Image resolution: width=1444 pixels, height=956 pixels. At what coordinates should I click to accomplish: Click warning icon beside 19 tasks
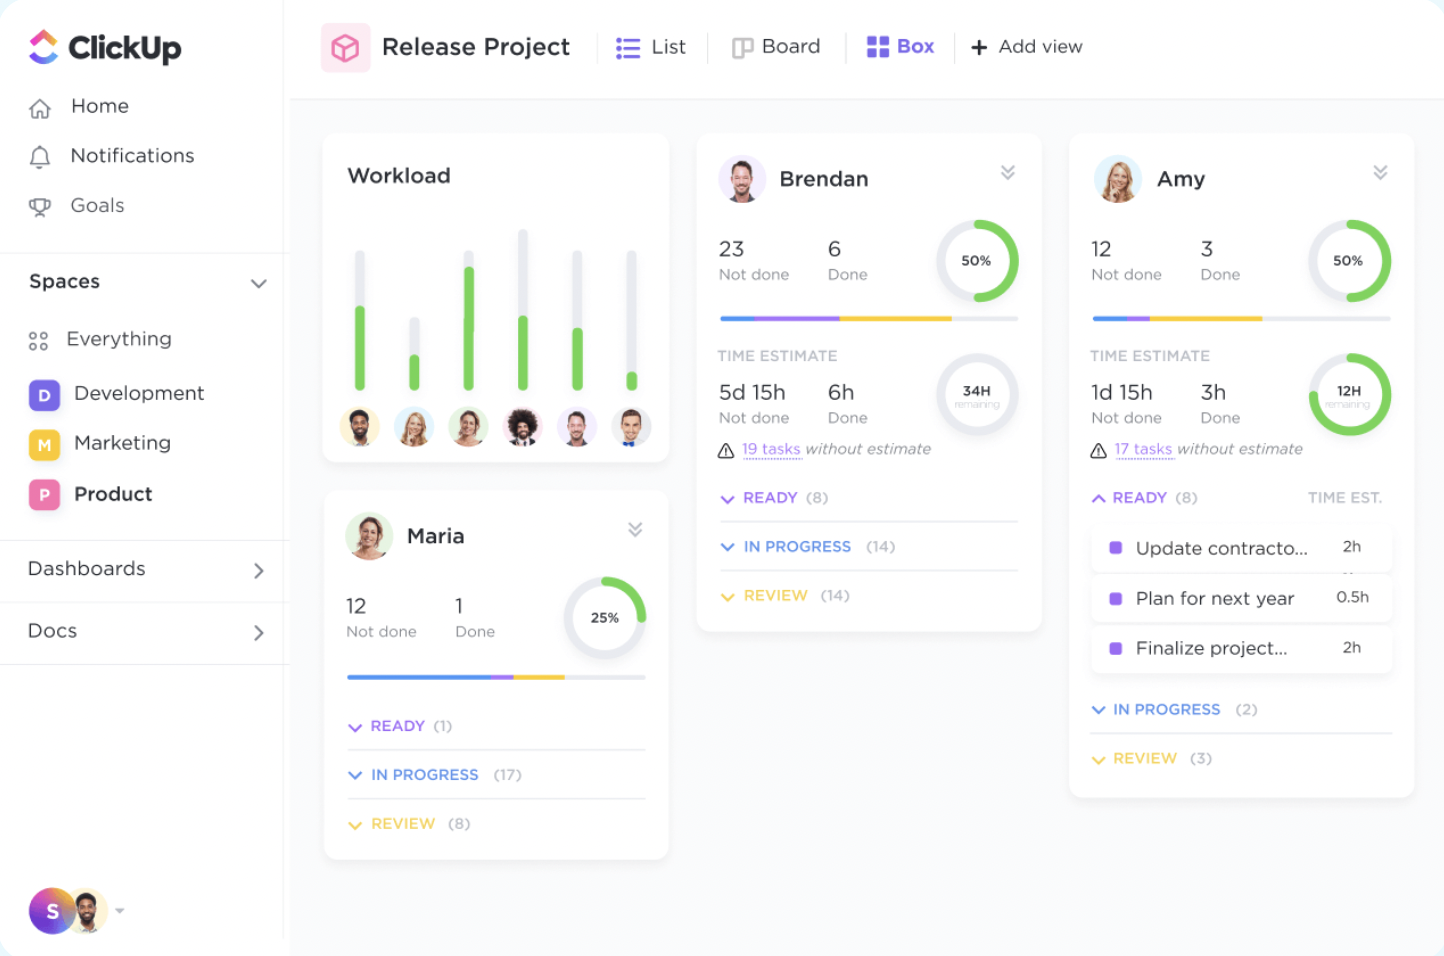[726, 451]
